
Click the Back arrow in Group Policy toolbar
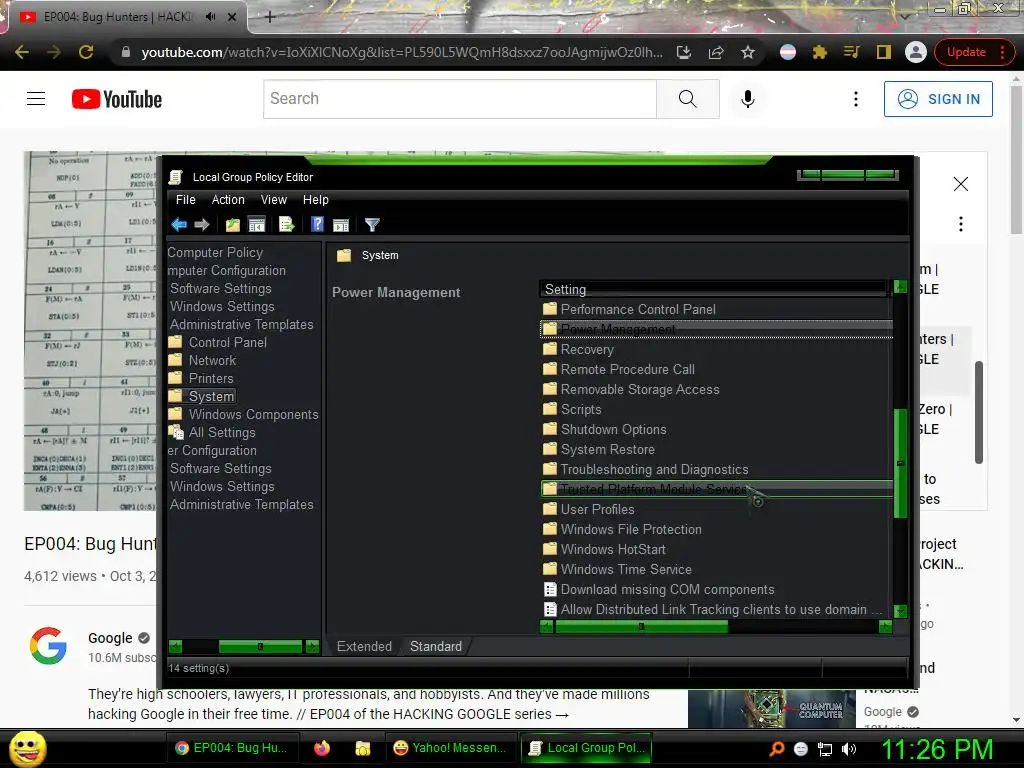point(179,225)
